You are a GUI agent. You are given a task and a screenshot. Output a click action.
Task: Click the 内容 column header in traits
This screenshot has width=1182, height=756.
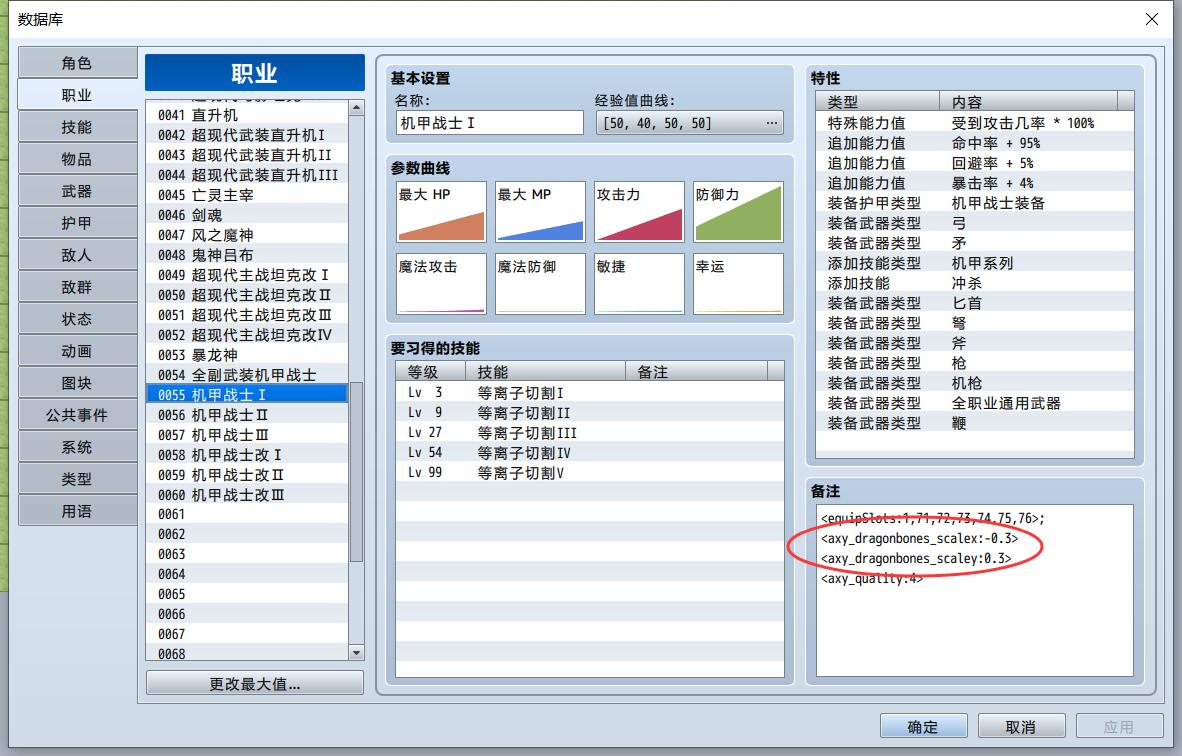(x=1028, y=102)
